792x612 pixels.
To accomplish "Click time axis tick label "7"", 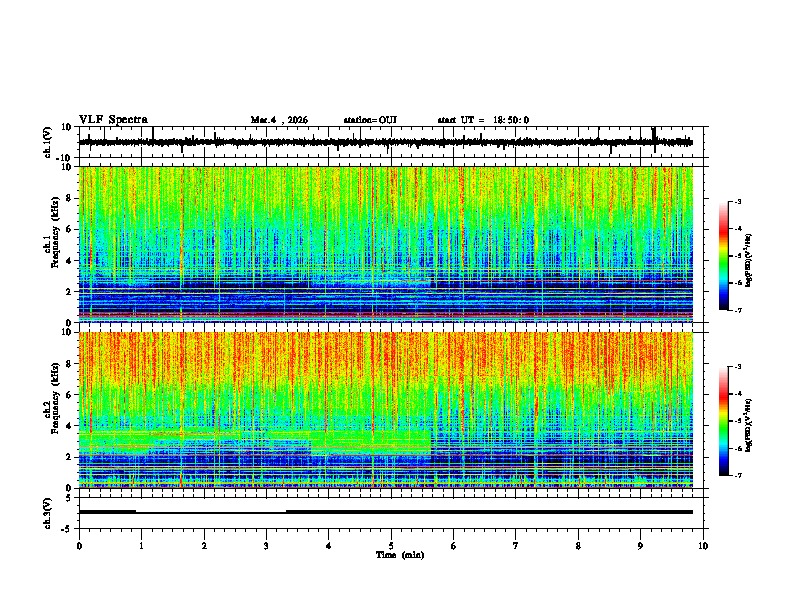I will click(x=516, y=546).
